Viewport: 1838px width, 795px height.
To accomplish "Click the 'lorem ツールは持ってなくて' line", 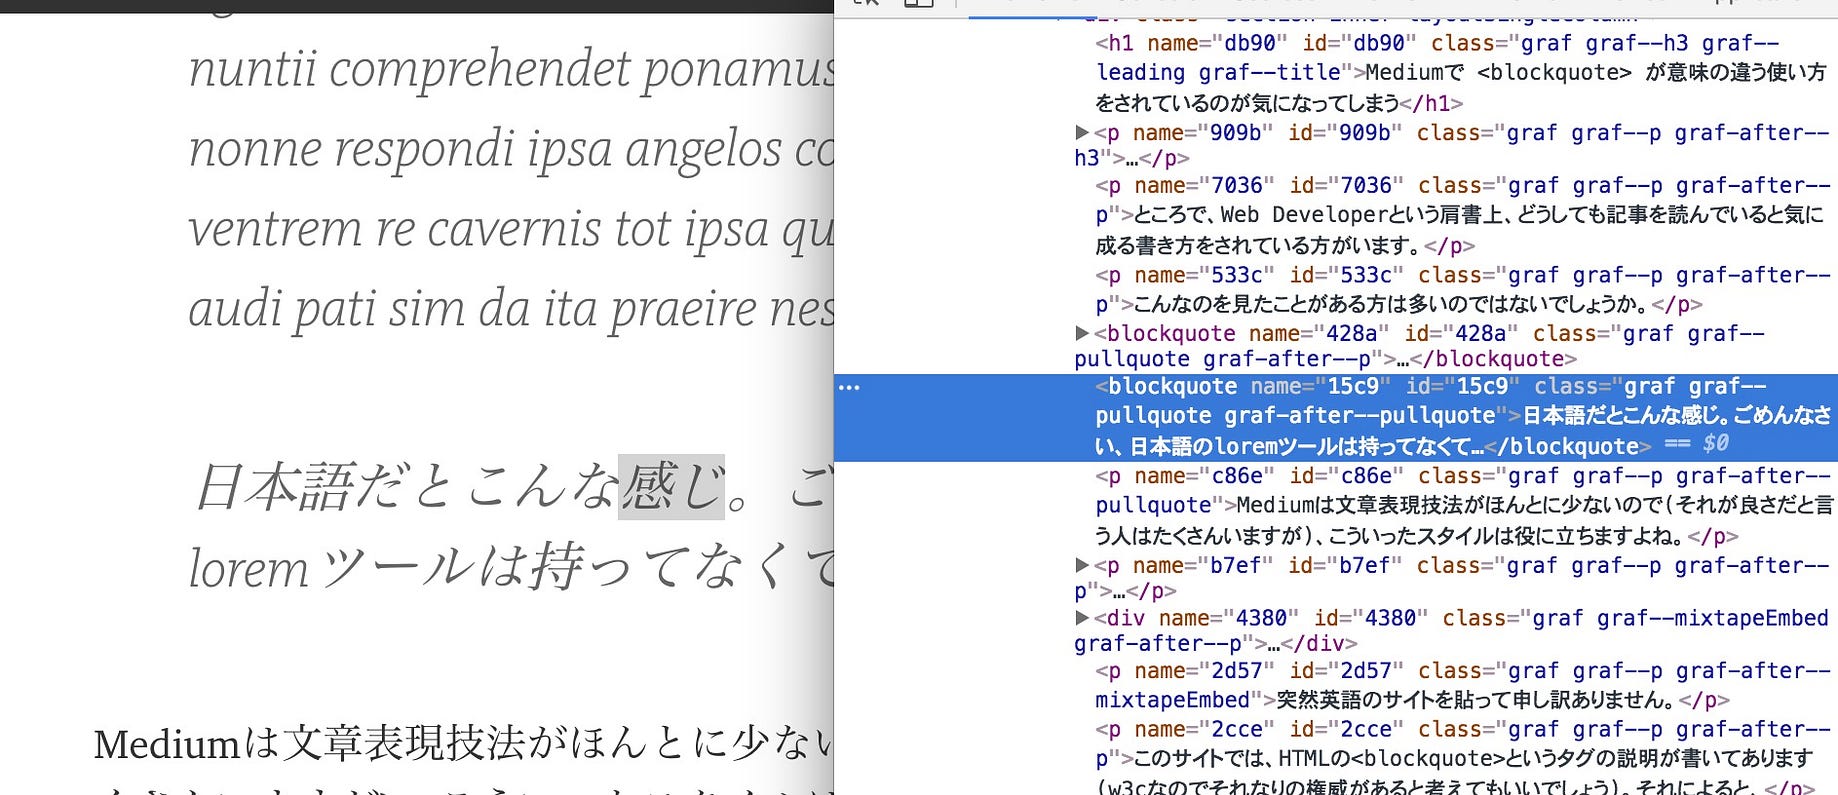I will (x=511, y=568).
